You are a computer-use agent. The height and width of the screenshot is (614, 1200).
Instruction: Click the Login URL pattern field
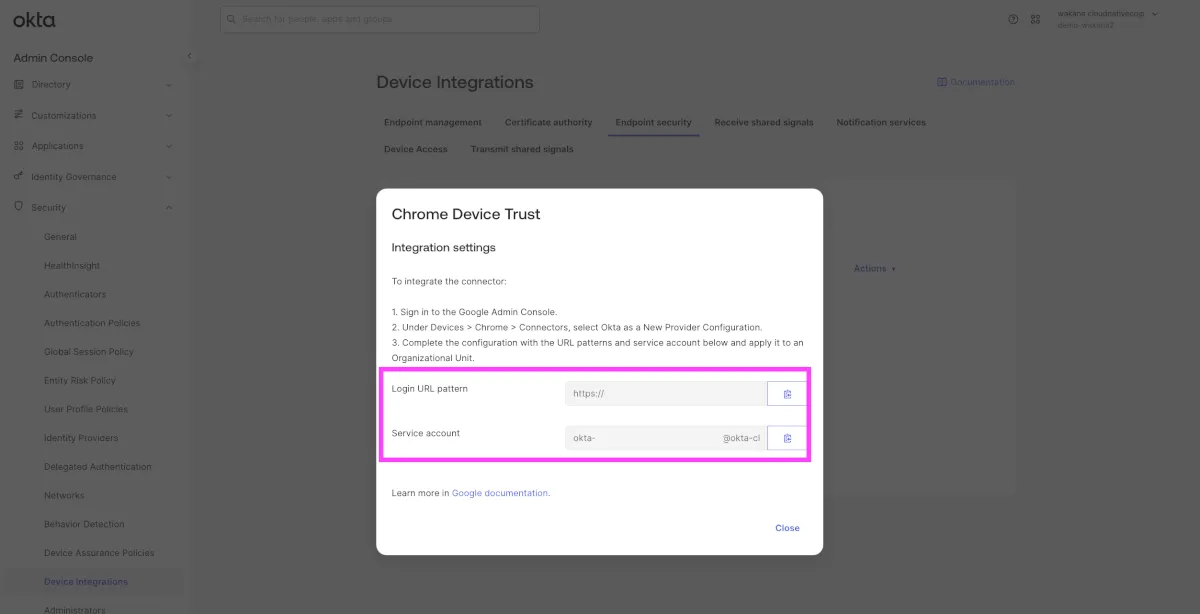(665, 394)
